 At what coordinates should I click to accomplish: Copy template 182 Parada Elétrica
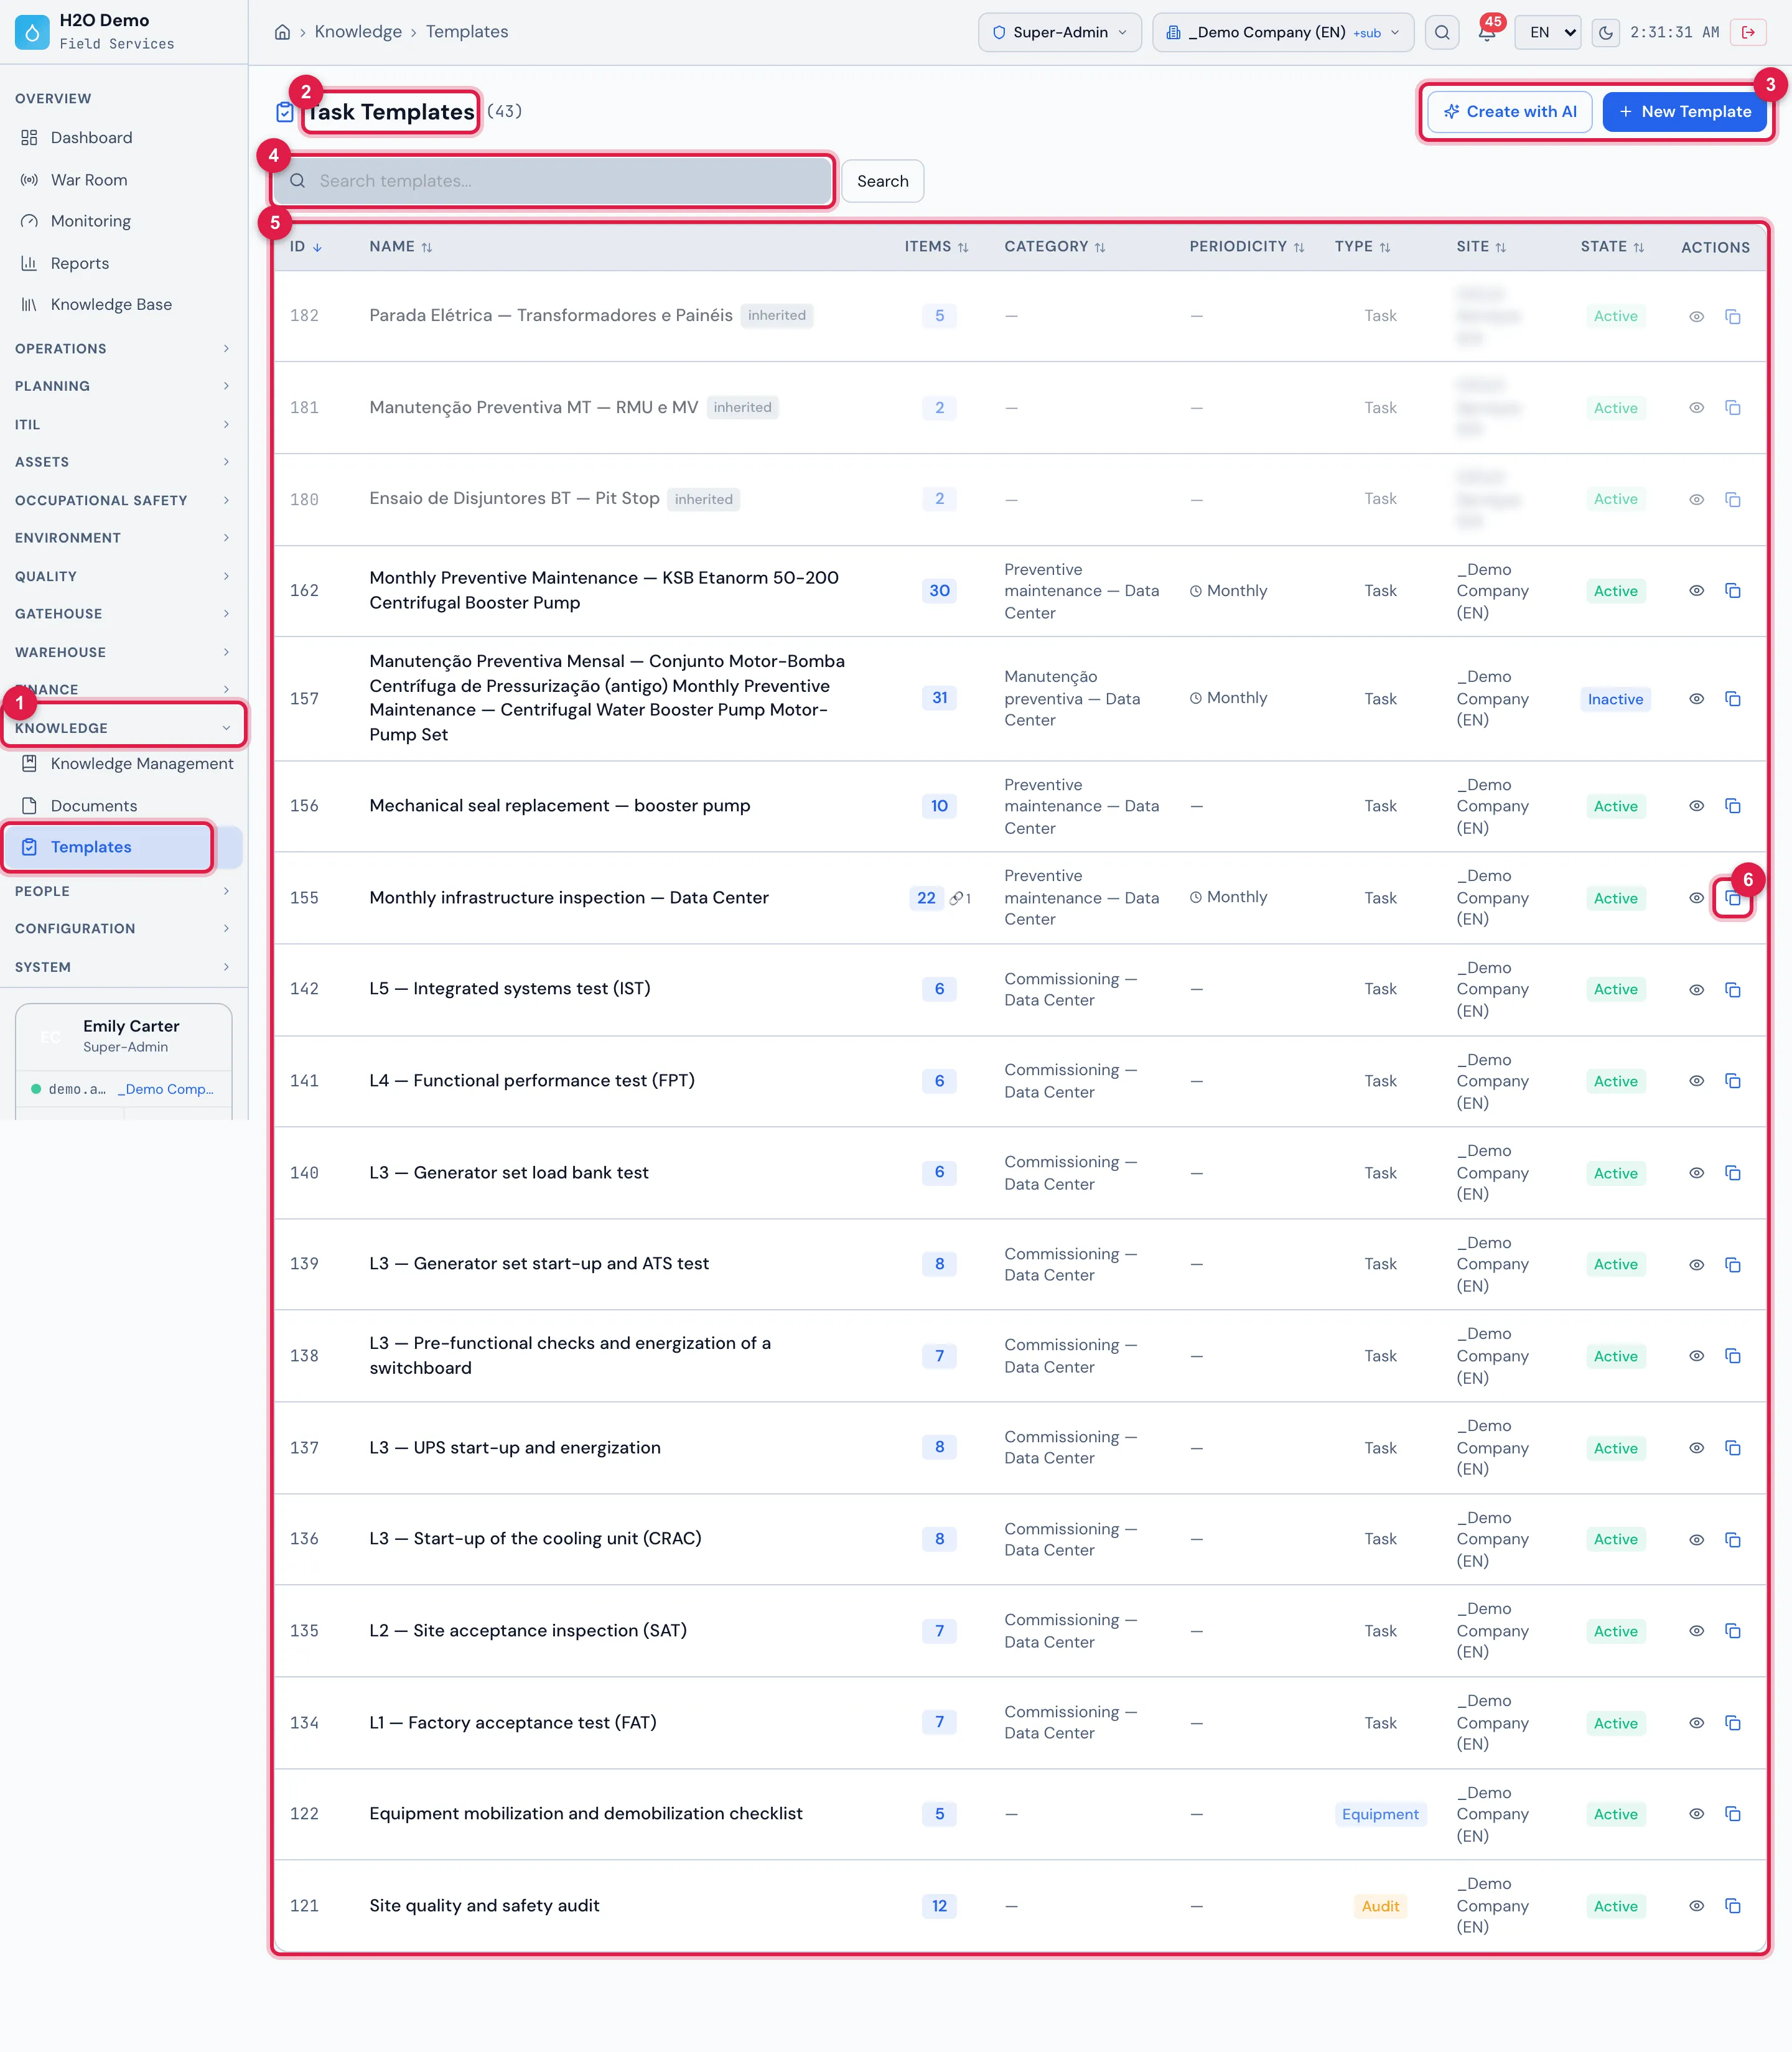[1732, 317]
